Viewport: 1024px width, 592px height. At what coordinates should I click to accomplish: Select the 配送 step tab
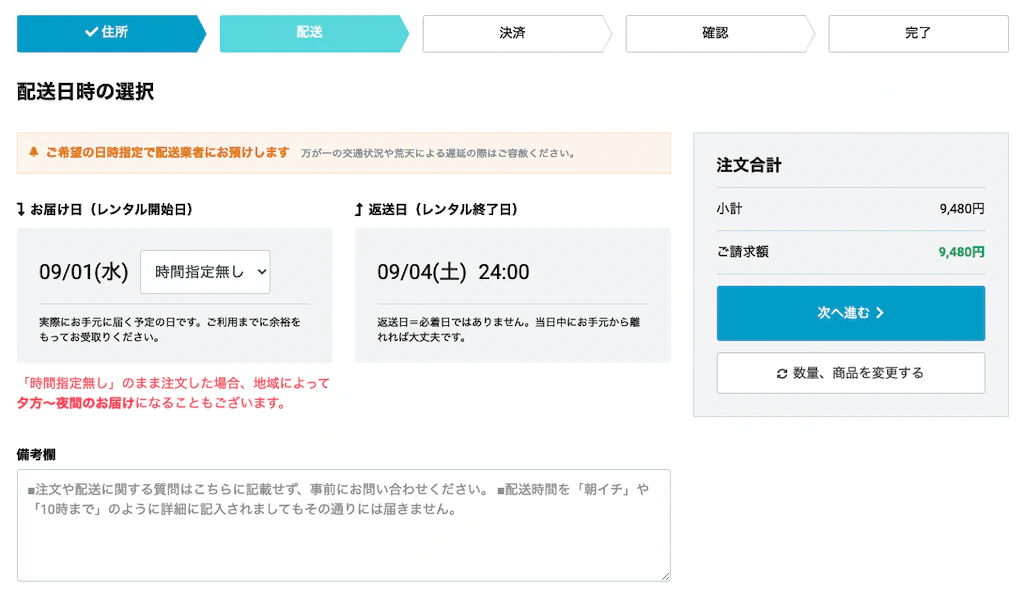pos(309,32)
